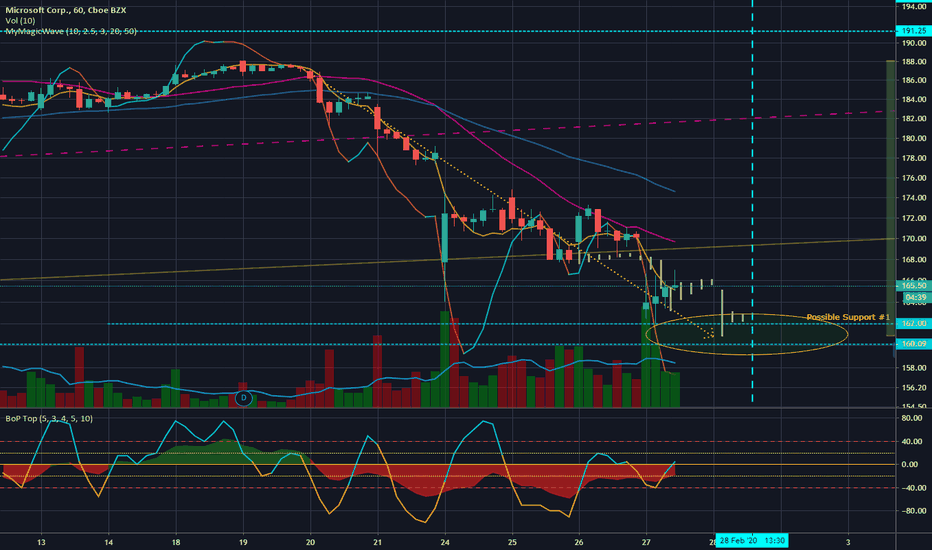932x550 pixels.
Task: Click date 20 on time axis
Action: click(x=310, y=542)
